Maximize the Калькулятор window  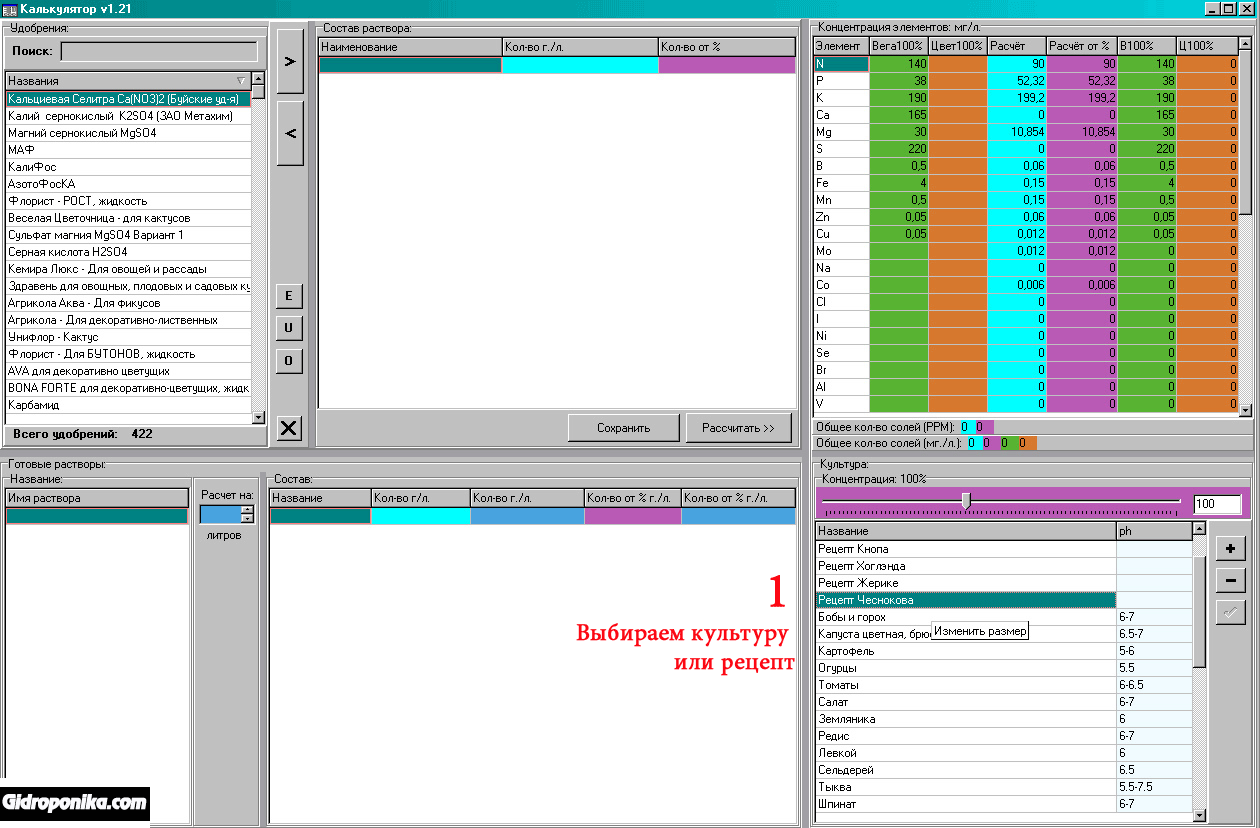click(x=1228, y=9)
